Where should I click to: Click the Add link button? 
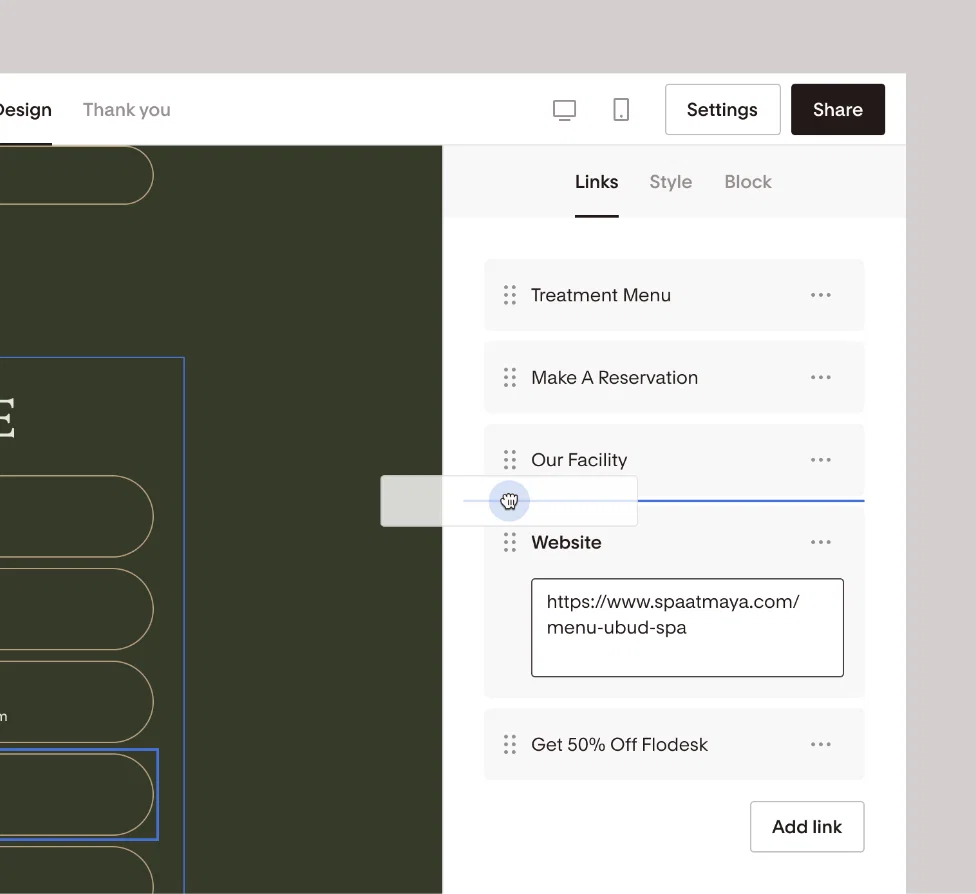coord(807,827)
